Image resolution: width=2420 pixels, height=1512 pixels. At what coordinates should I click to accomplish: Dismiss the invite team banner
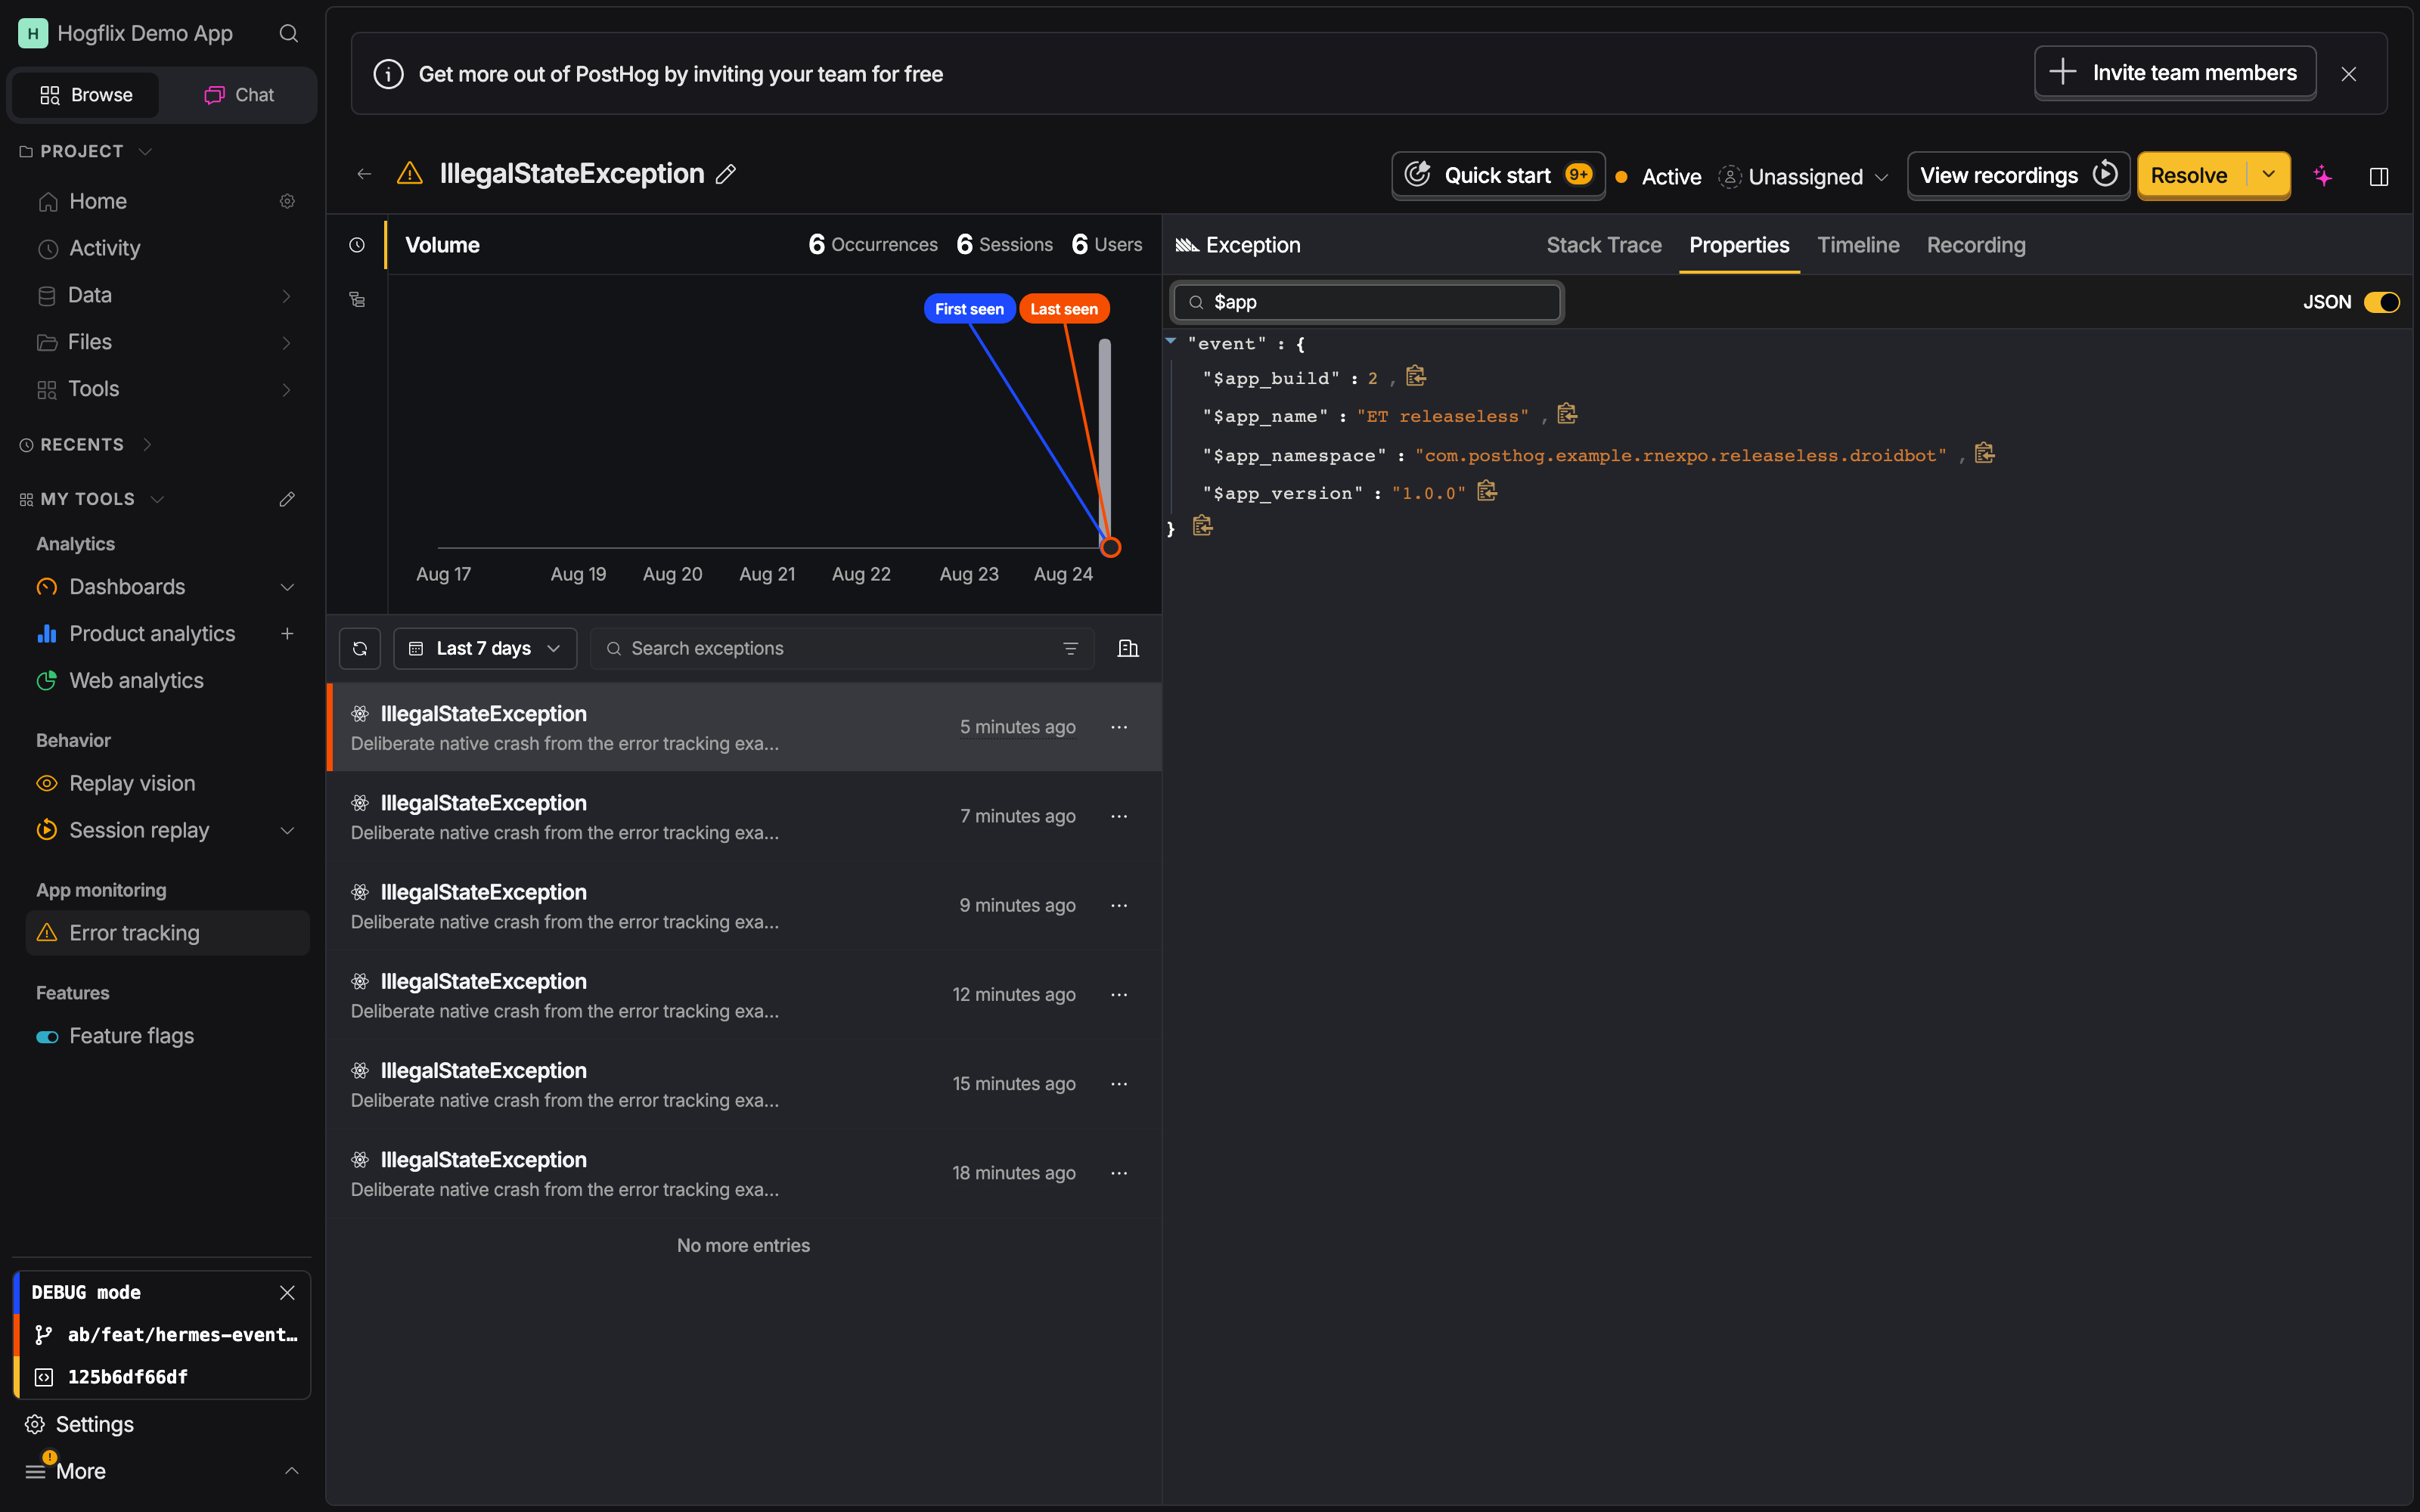point(2349,74)
